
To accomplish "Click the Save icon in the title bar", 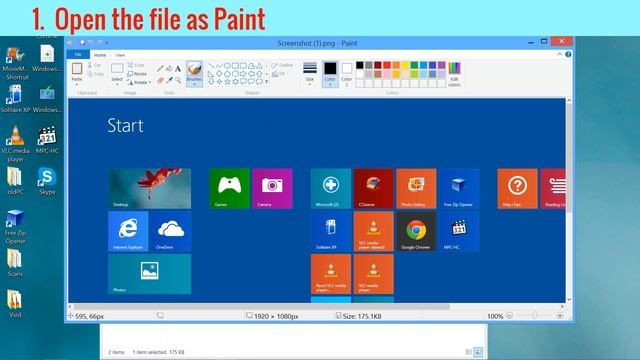I will [x=82, y=42].
